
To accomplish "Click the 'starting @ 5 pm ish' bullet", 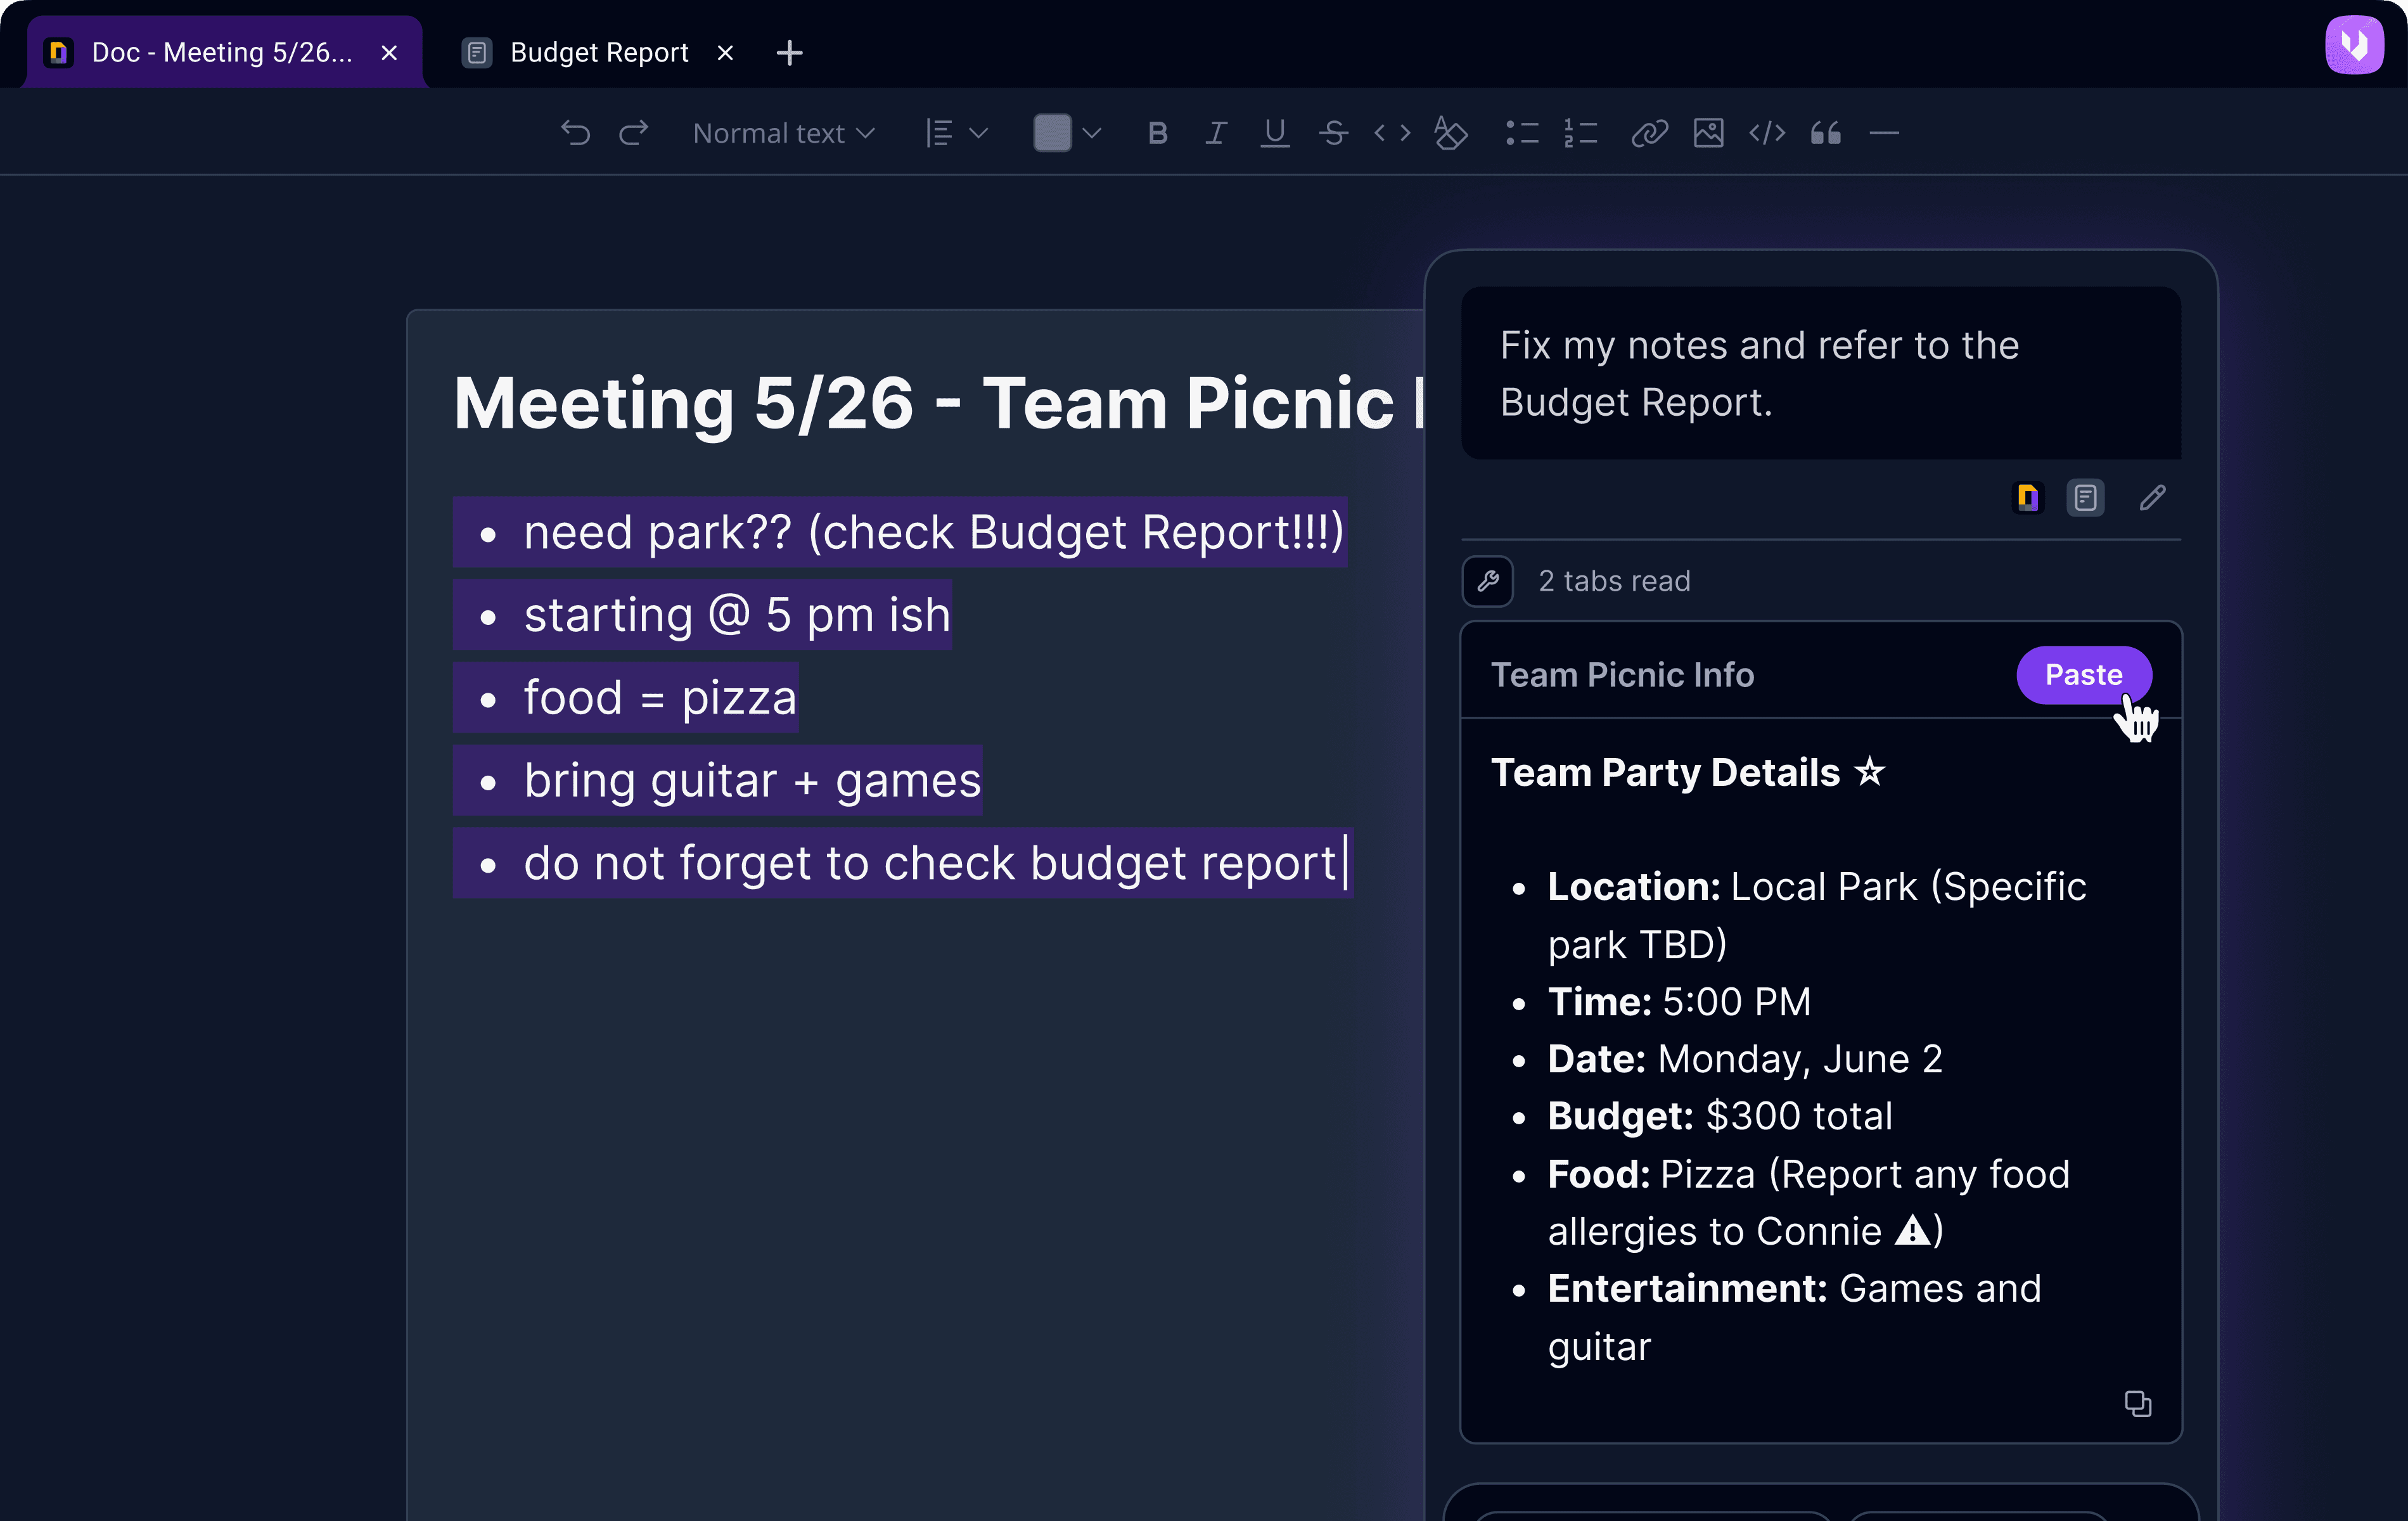I will (703, 615).
